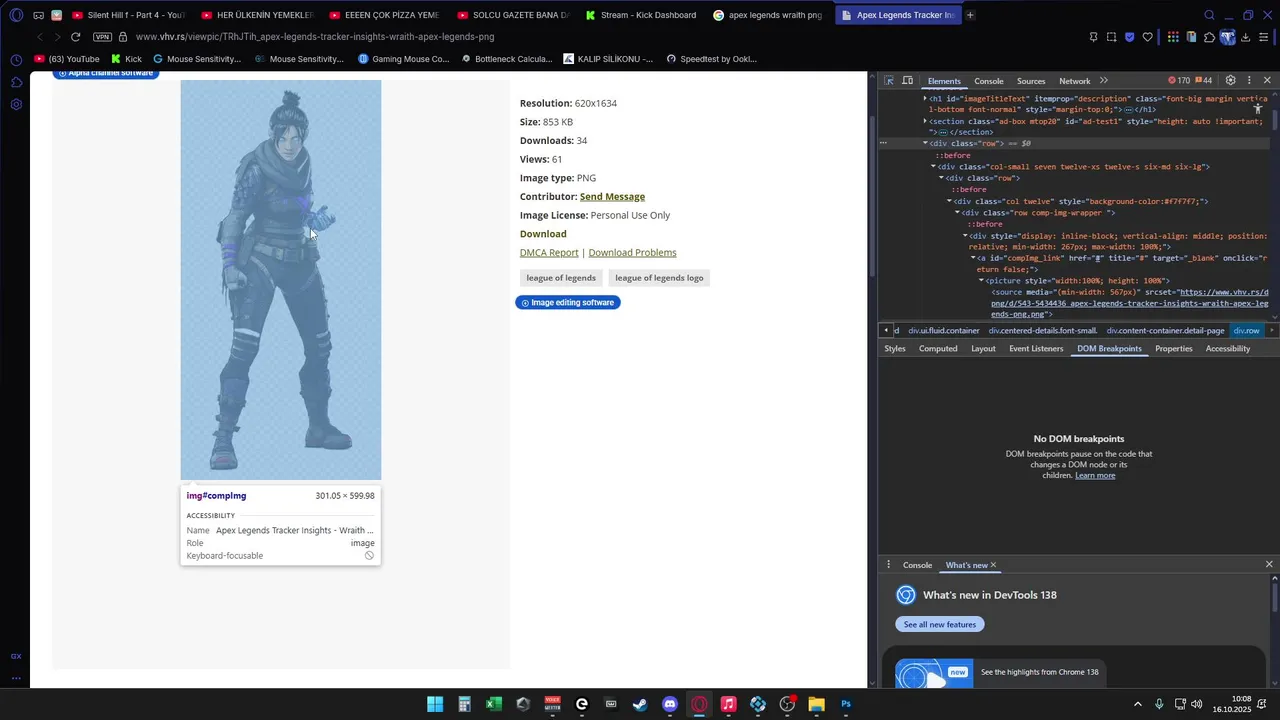Viewport: 1280px width, 720px height.
Task: Collapse the col-small seven div node
Action: (933, 166)
